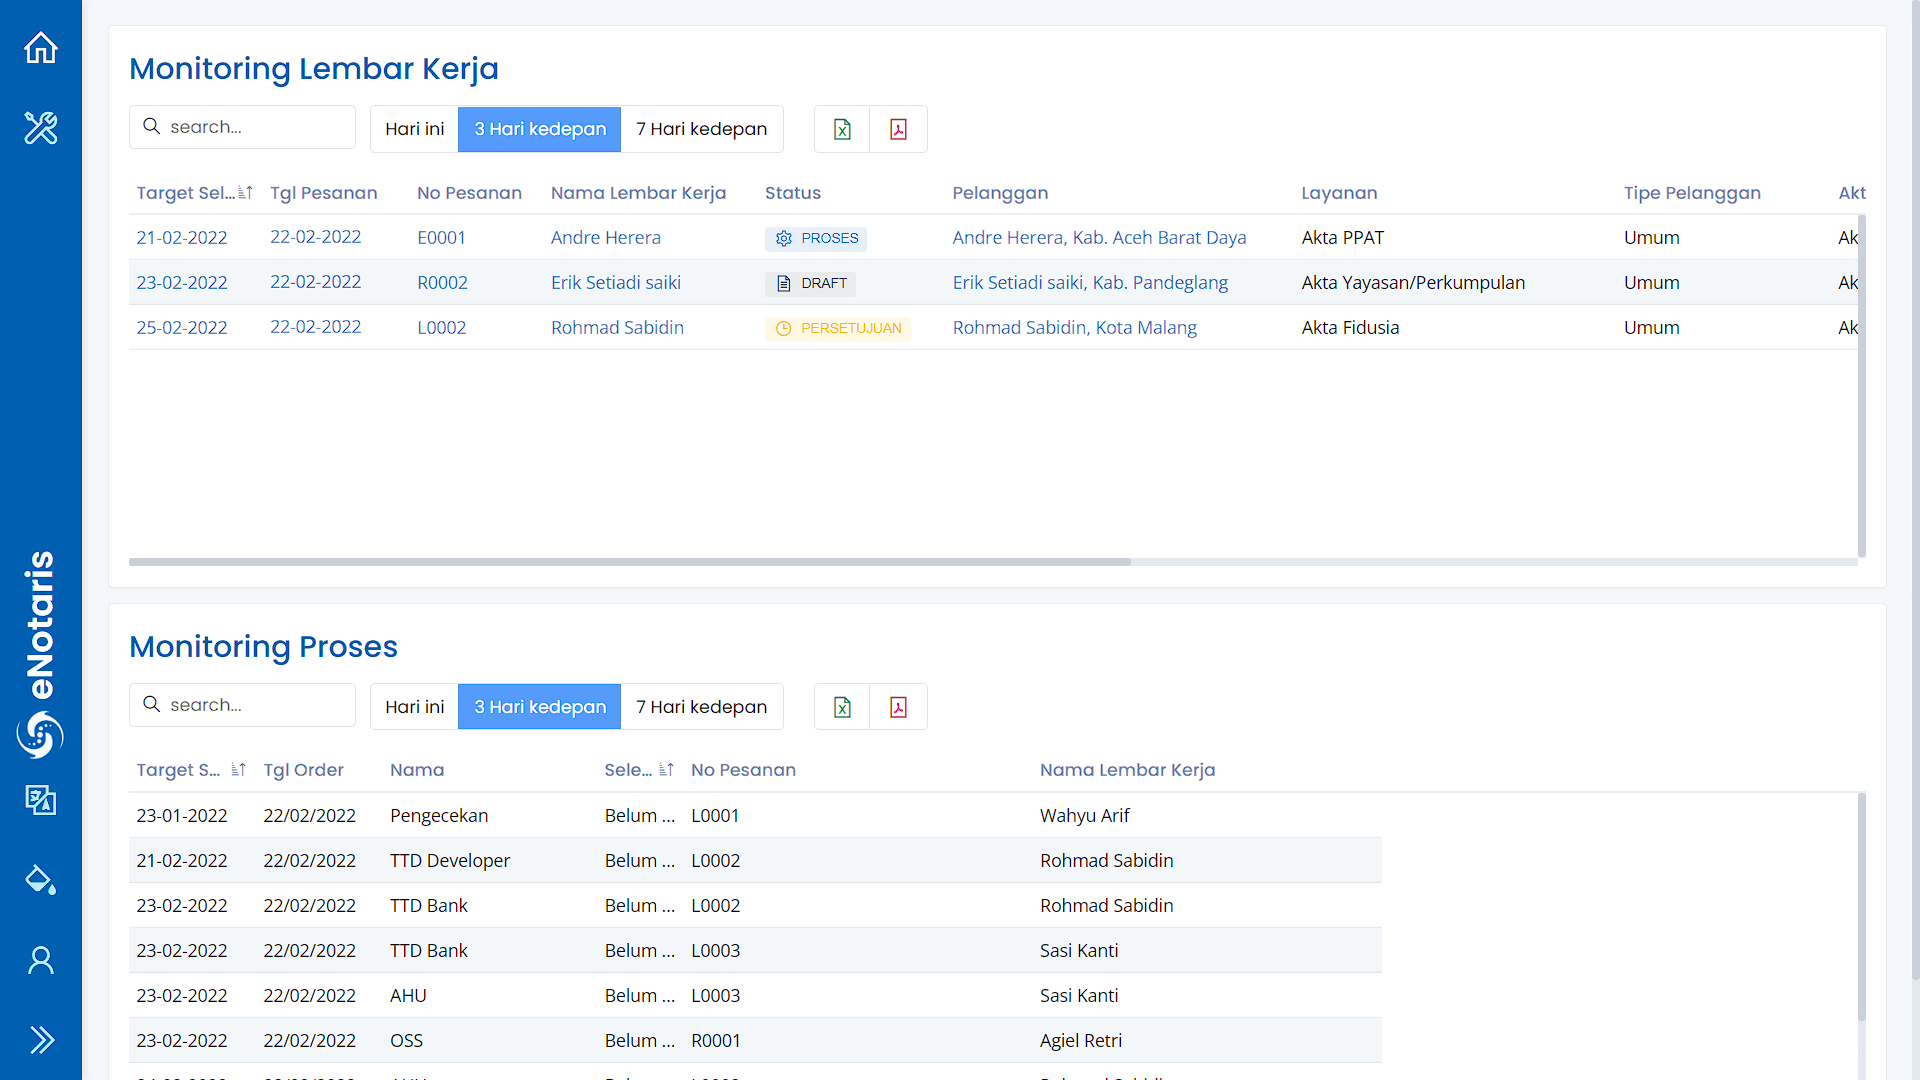Select 3 Hari kedepan in Monitoring Proses

(x=540, y=707)
